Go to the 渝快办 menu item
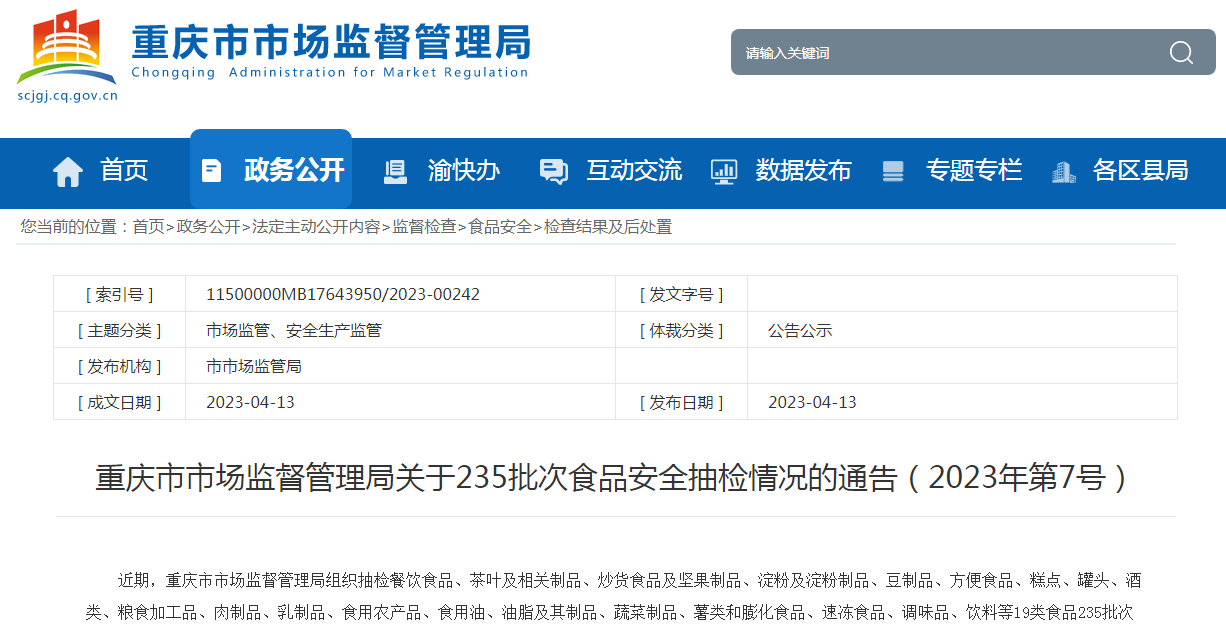The image size is (1226, 626). coord(464,170)
